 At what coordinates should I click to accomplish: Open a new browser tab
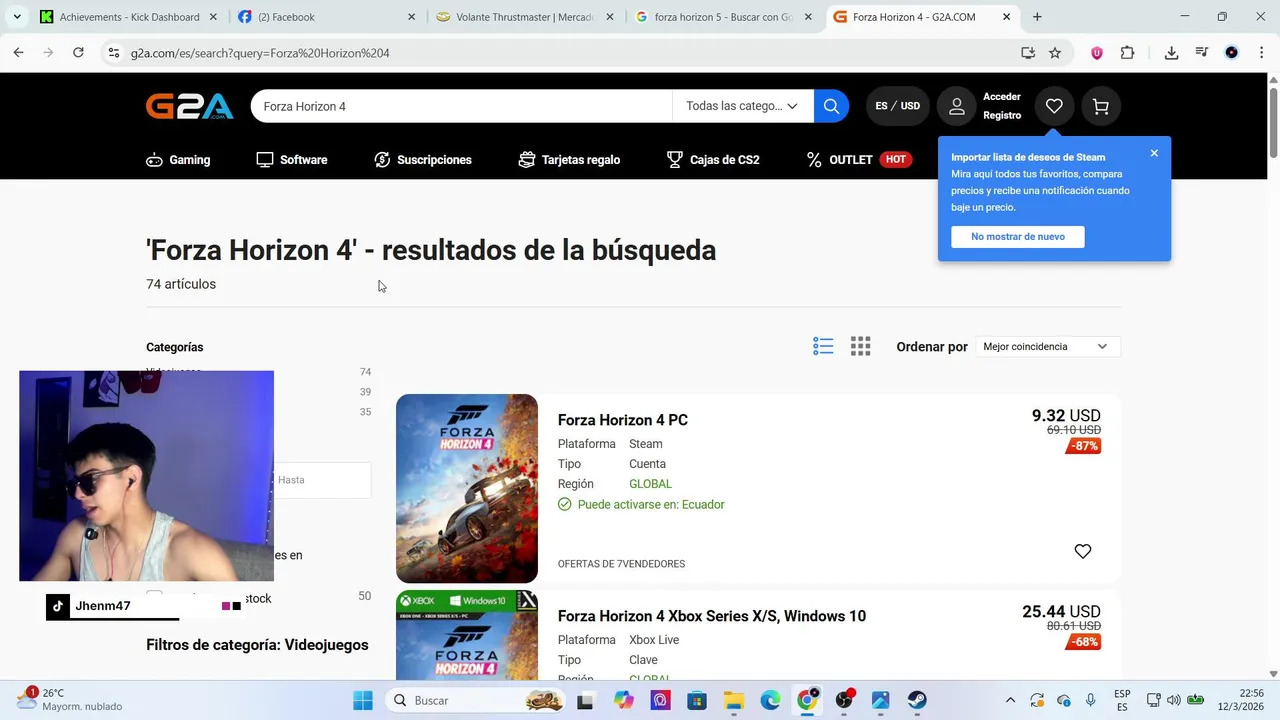click(x=1037, y=17)
